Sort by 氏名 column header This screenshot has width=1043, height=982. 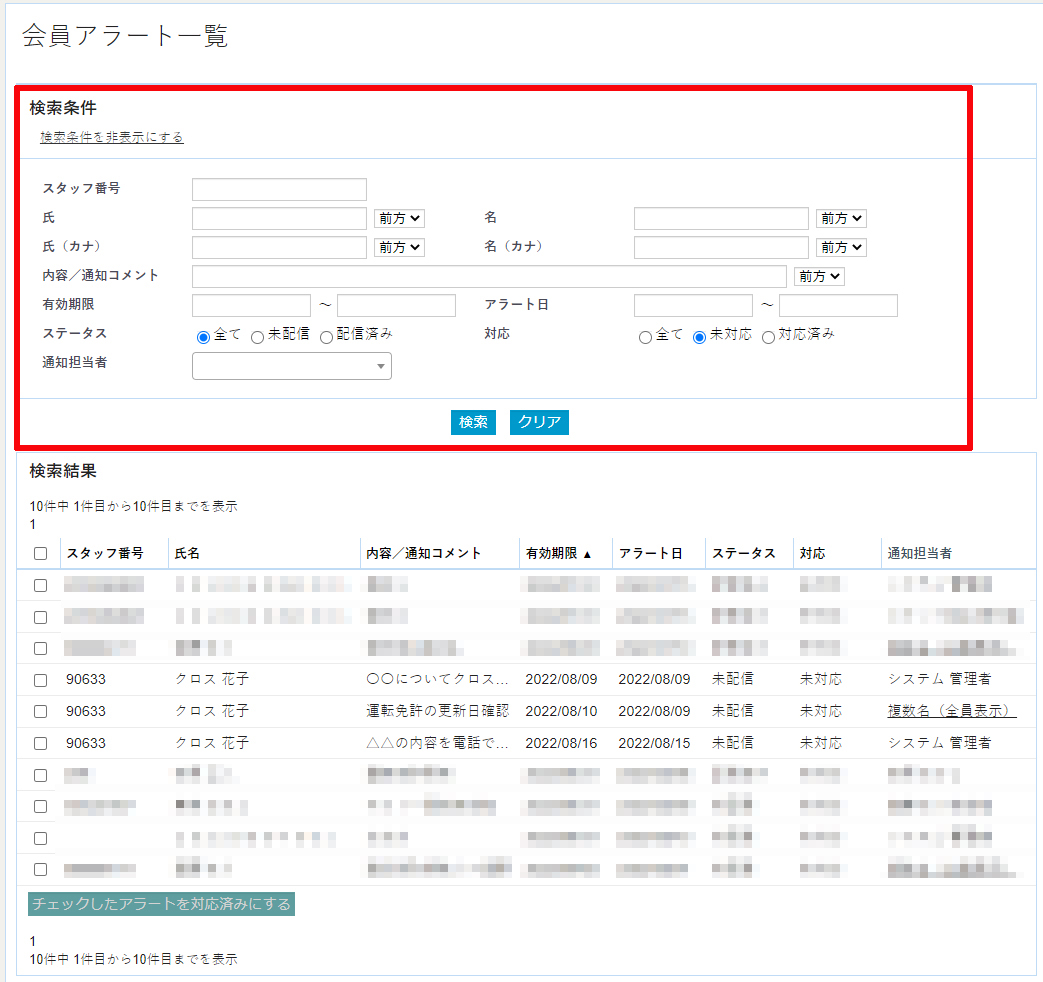(x=187, y=554)
